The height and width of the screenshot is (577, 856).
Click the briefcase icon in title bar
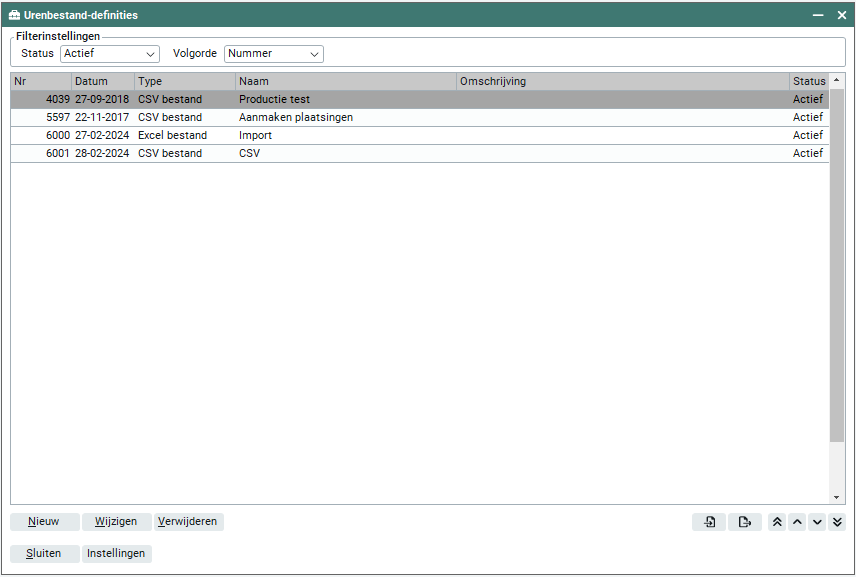[x=14, y=15]
